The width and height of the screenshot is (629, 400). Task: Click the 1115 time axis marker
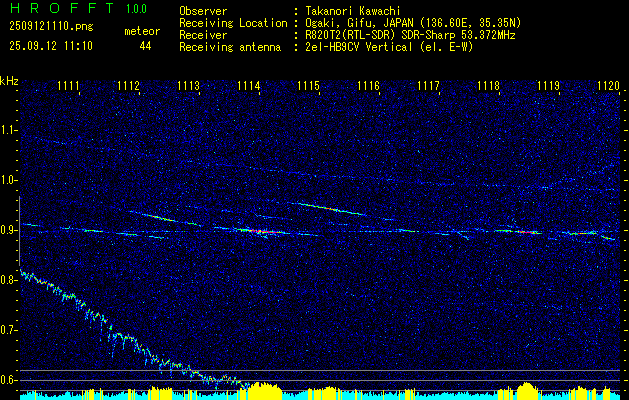tap(308, 85)
